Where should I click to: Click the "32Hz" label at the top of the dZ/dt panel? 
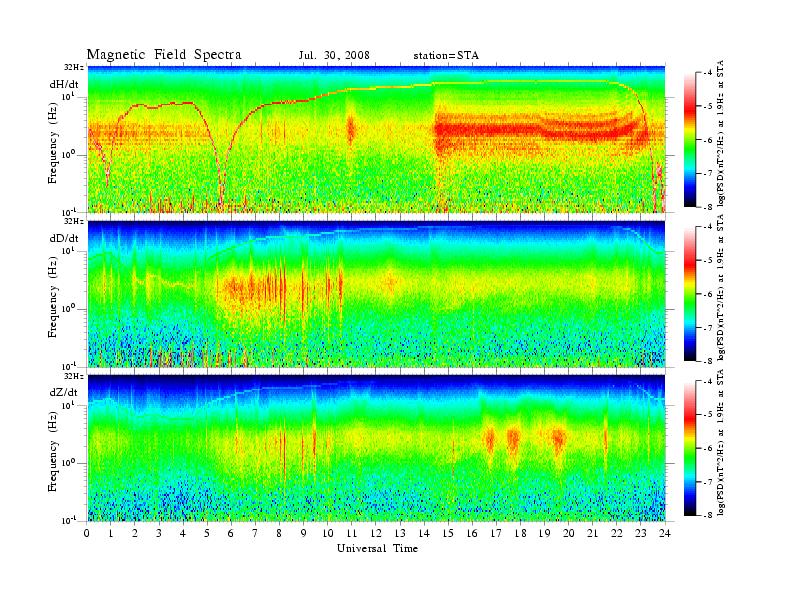click(74, 376)
